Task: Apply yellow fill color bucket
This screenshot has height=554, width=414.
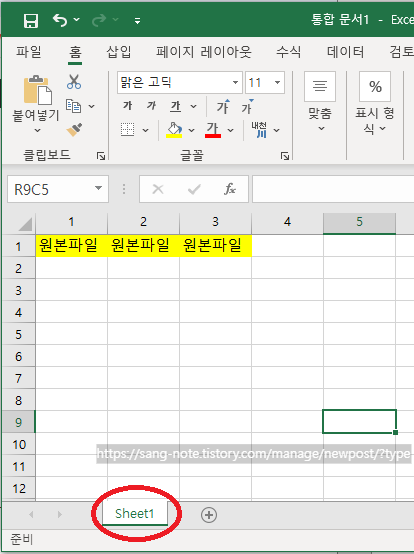Action: pyautogui.click(x=174, y=130)
